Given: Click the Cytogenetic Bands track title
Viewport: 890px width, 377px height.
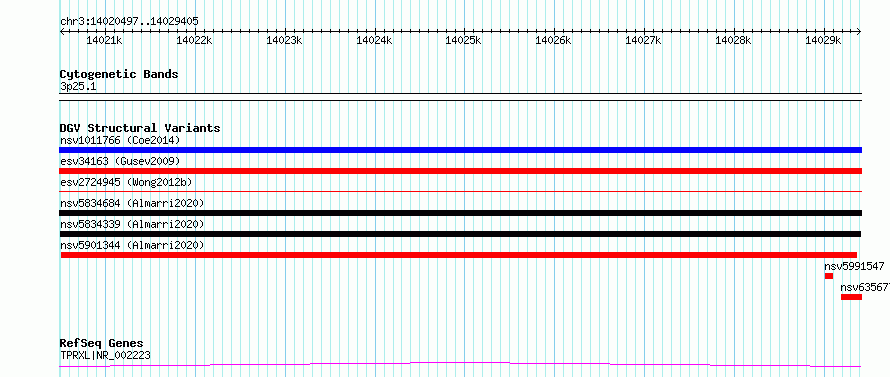Looking at the screenshot, I should (x=119, y=74).
